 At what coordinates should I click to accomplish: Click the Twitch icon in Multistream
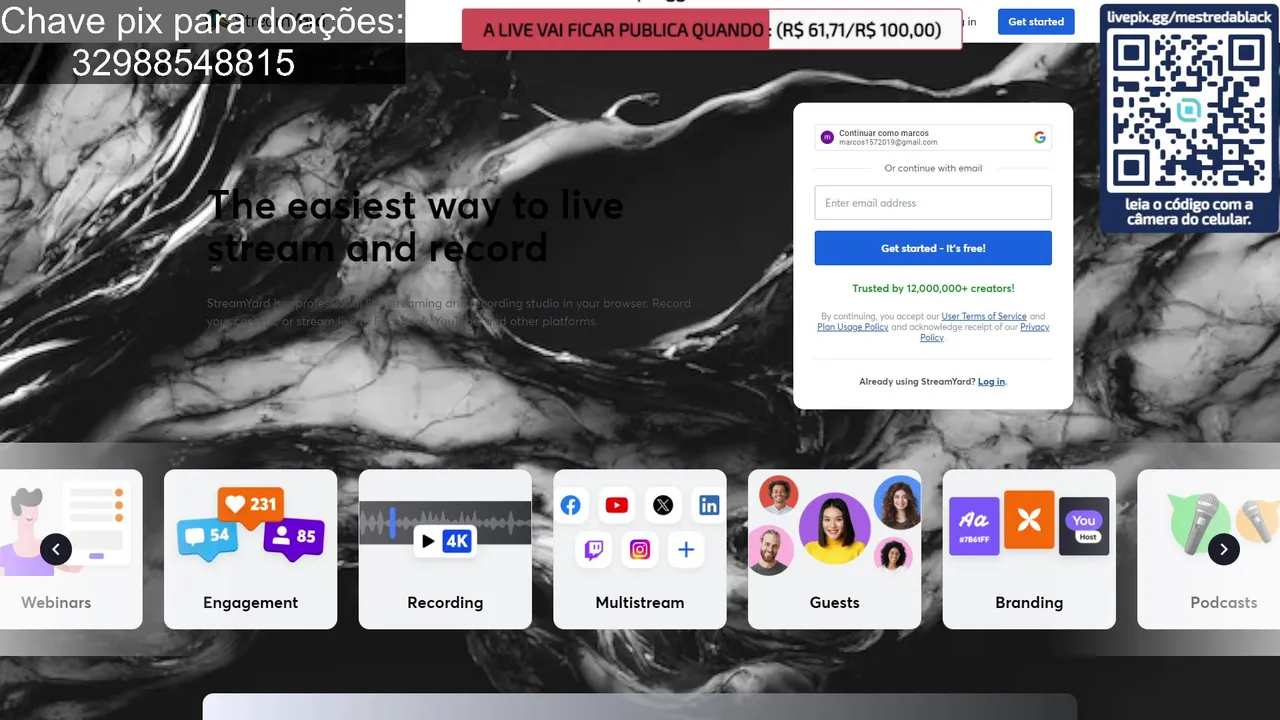pos(594,549)
